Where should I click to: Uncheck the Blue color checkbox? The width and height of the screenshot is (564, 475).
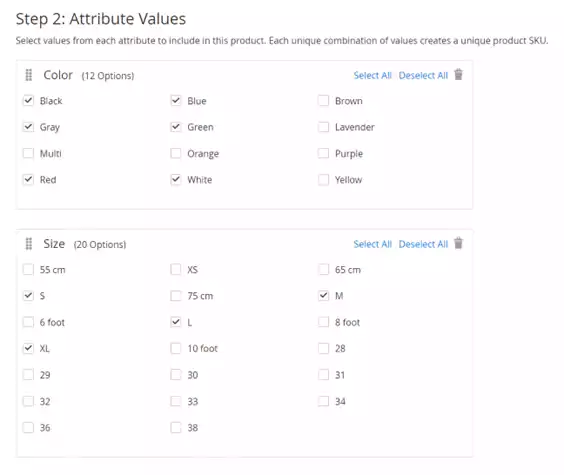click(176, 100)
